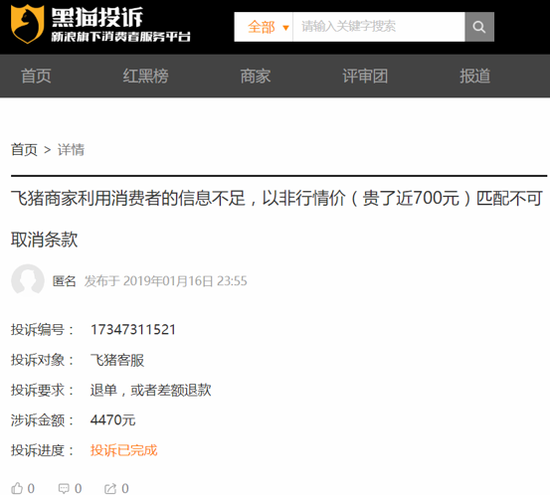
Task: Click the 黑猫投诉 site title text
Action: [97, 17]
